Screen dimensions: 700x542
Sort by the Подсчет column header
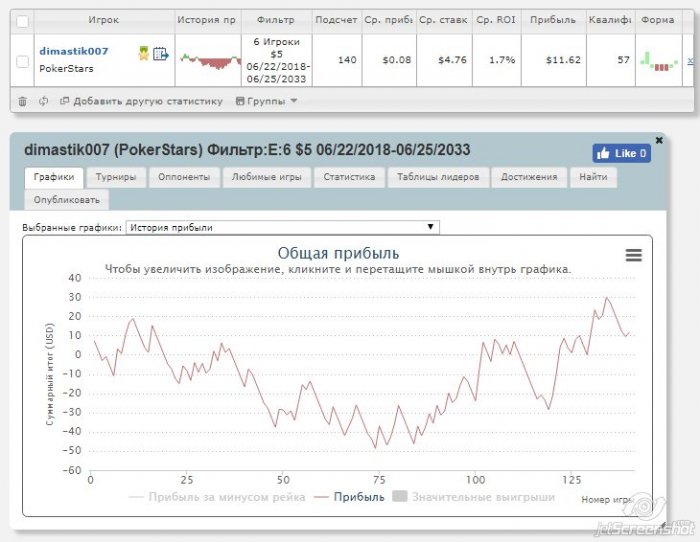pos(336,20)
